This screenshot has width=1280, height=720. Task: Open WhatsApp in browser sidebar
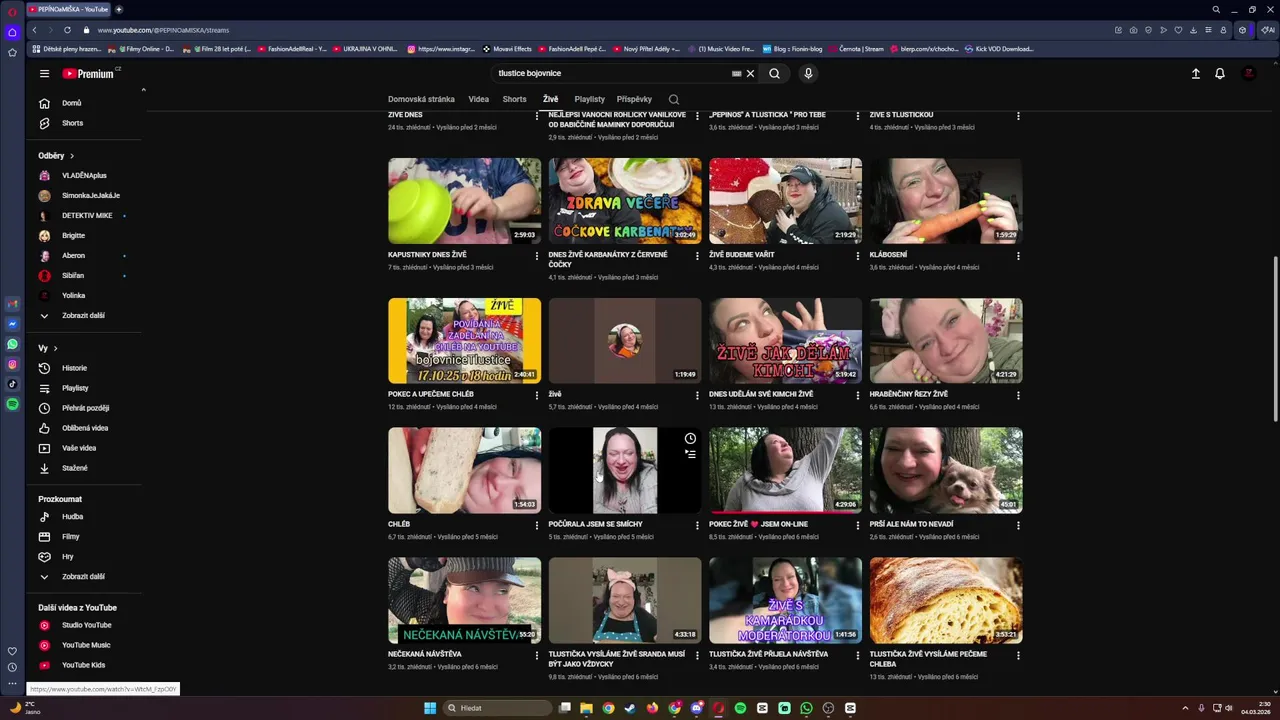pos(12,344)
